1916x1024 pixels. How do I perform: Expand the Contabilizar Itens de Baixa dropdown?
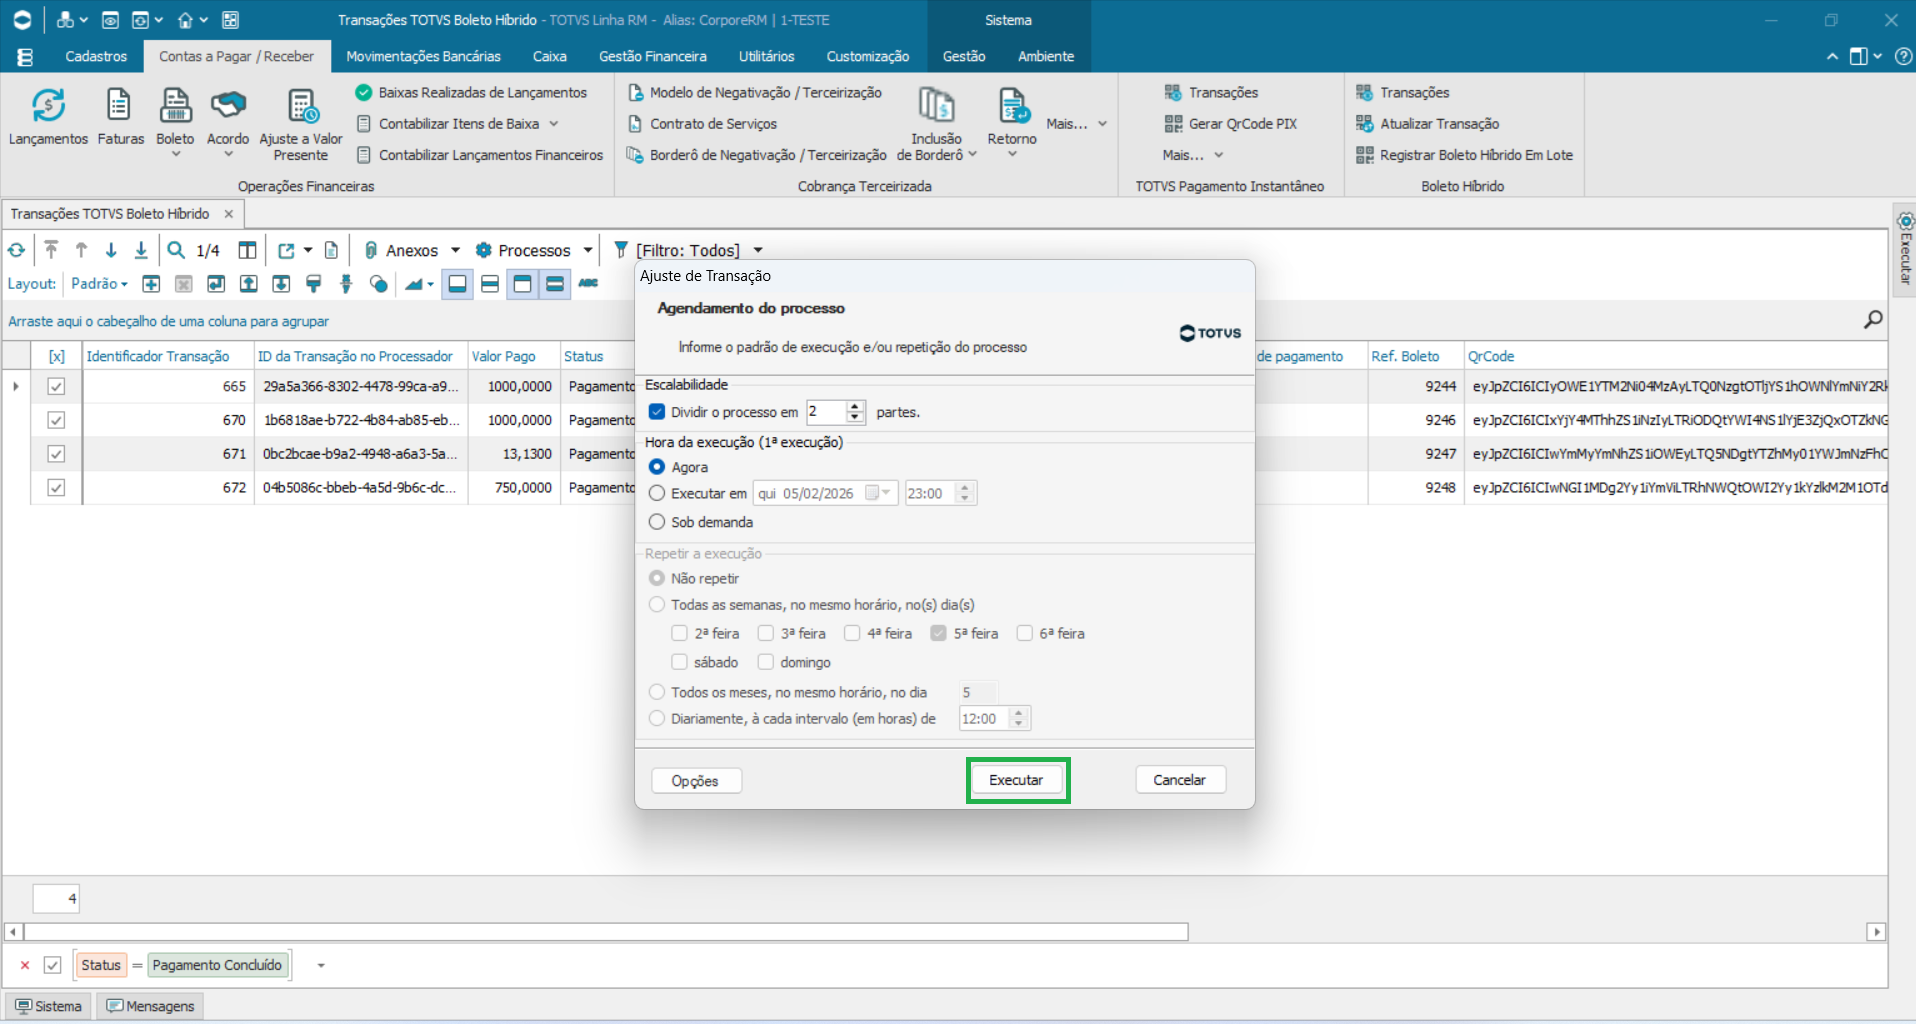point(554,124)
